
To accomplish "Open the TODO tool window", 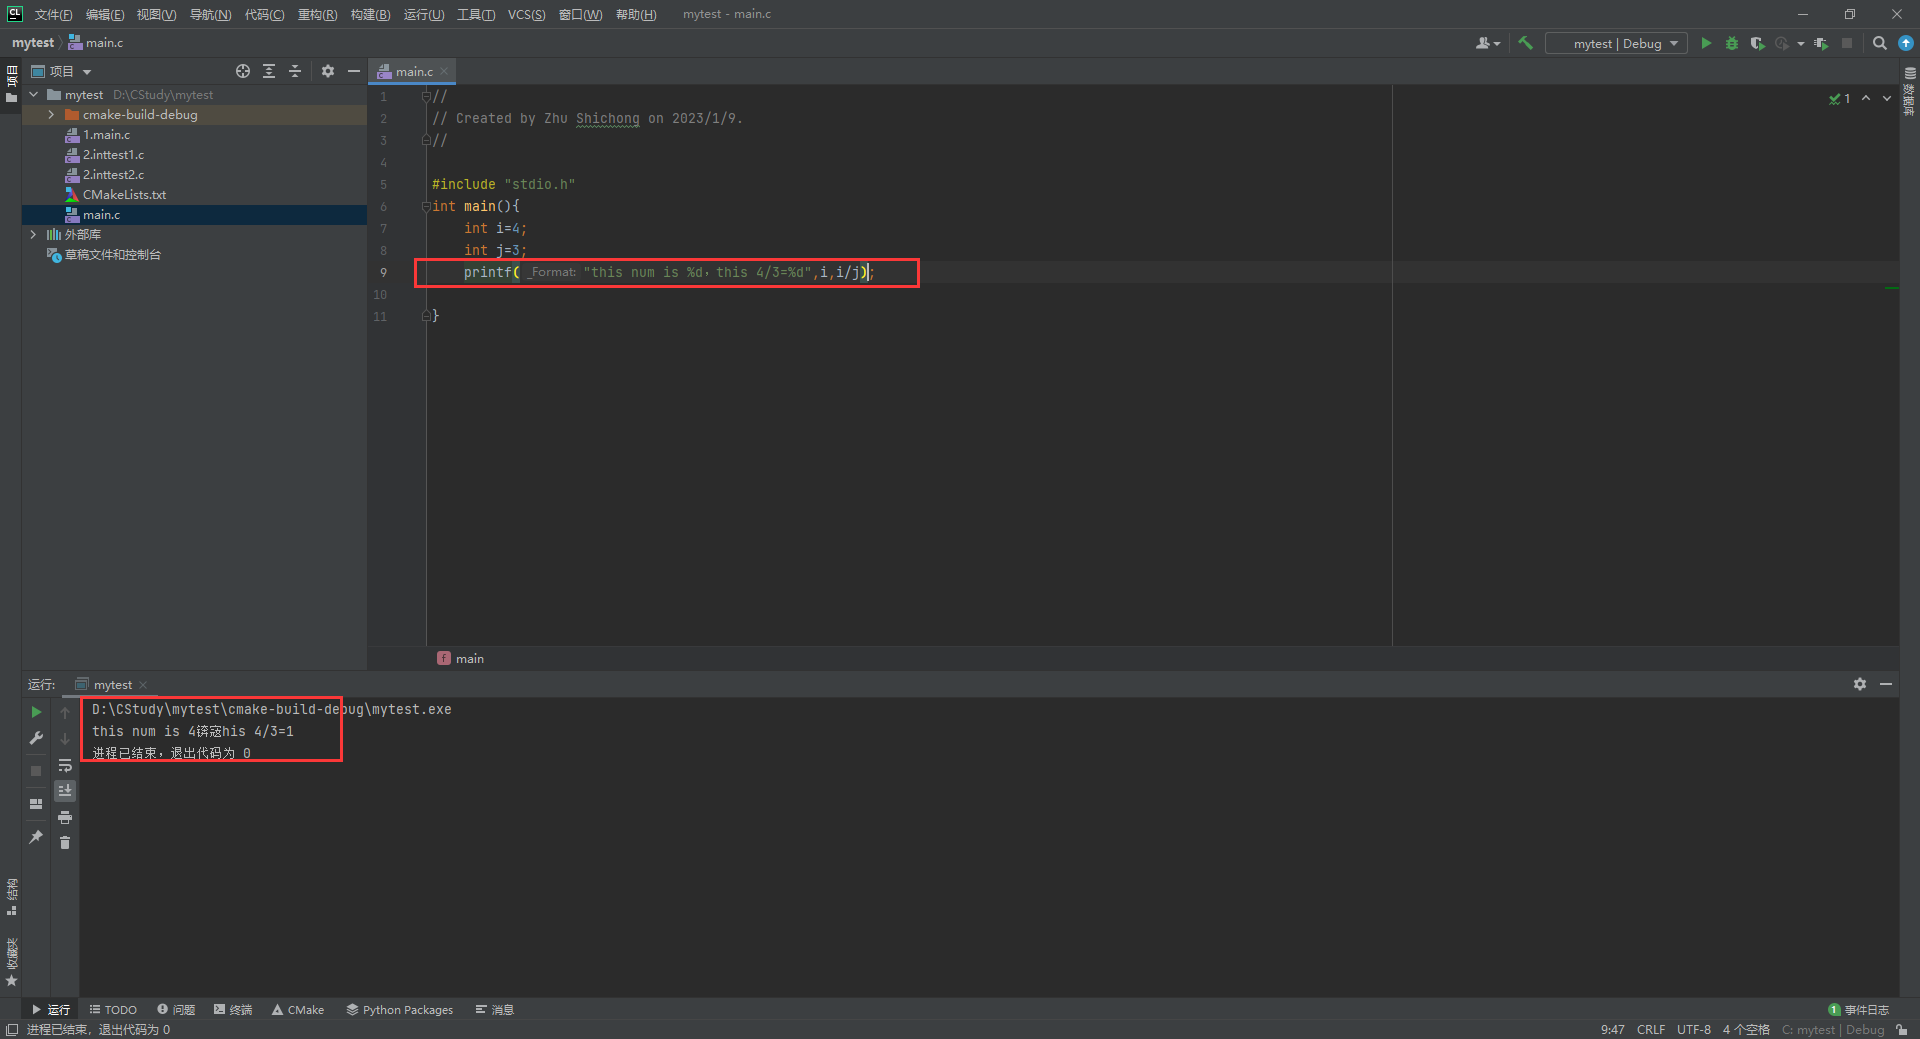I will coord(113,1010).
